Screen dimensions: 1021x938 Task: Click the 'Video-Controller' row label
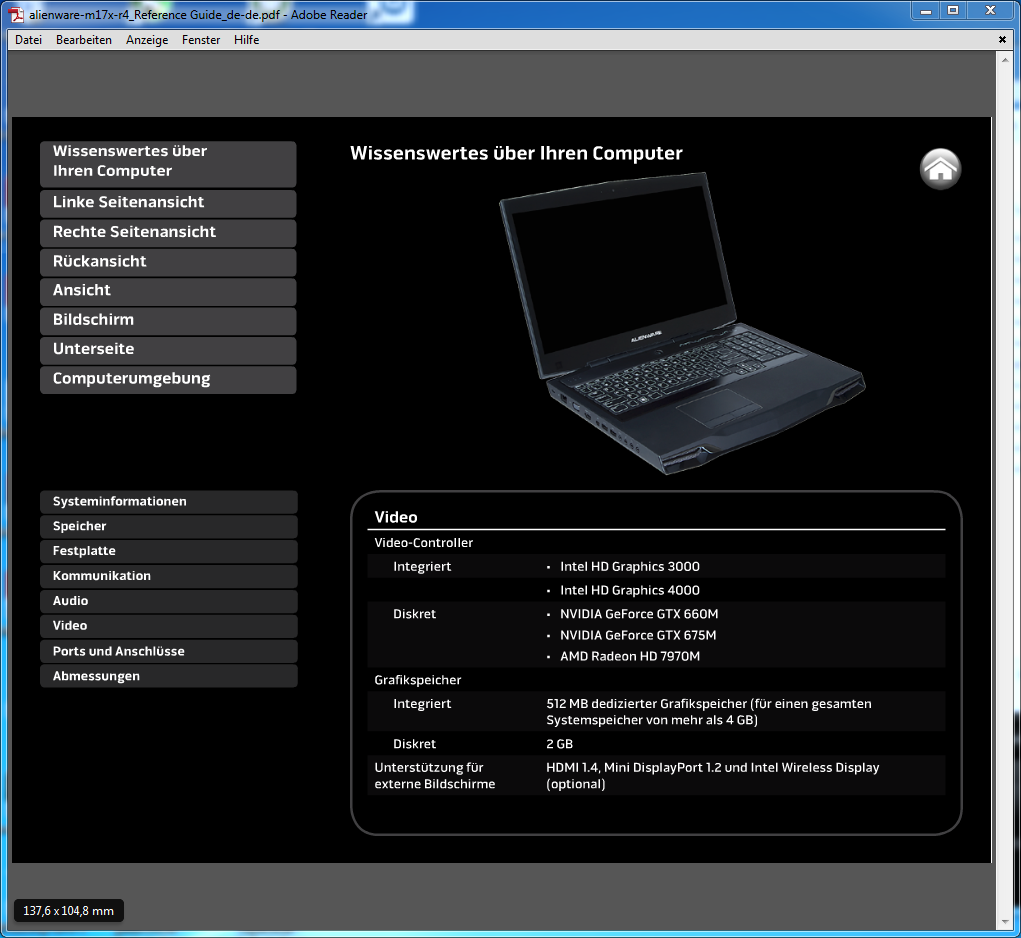pyautogui.click(x=423, y=543)
